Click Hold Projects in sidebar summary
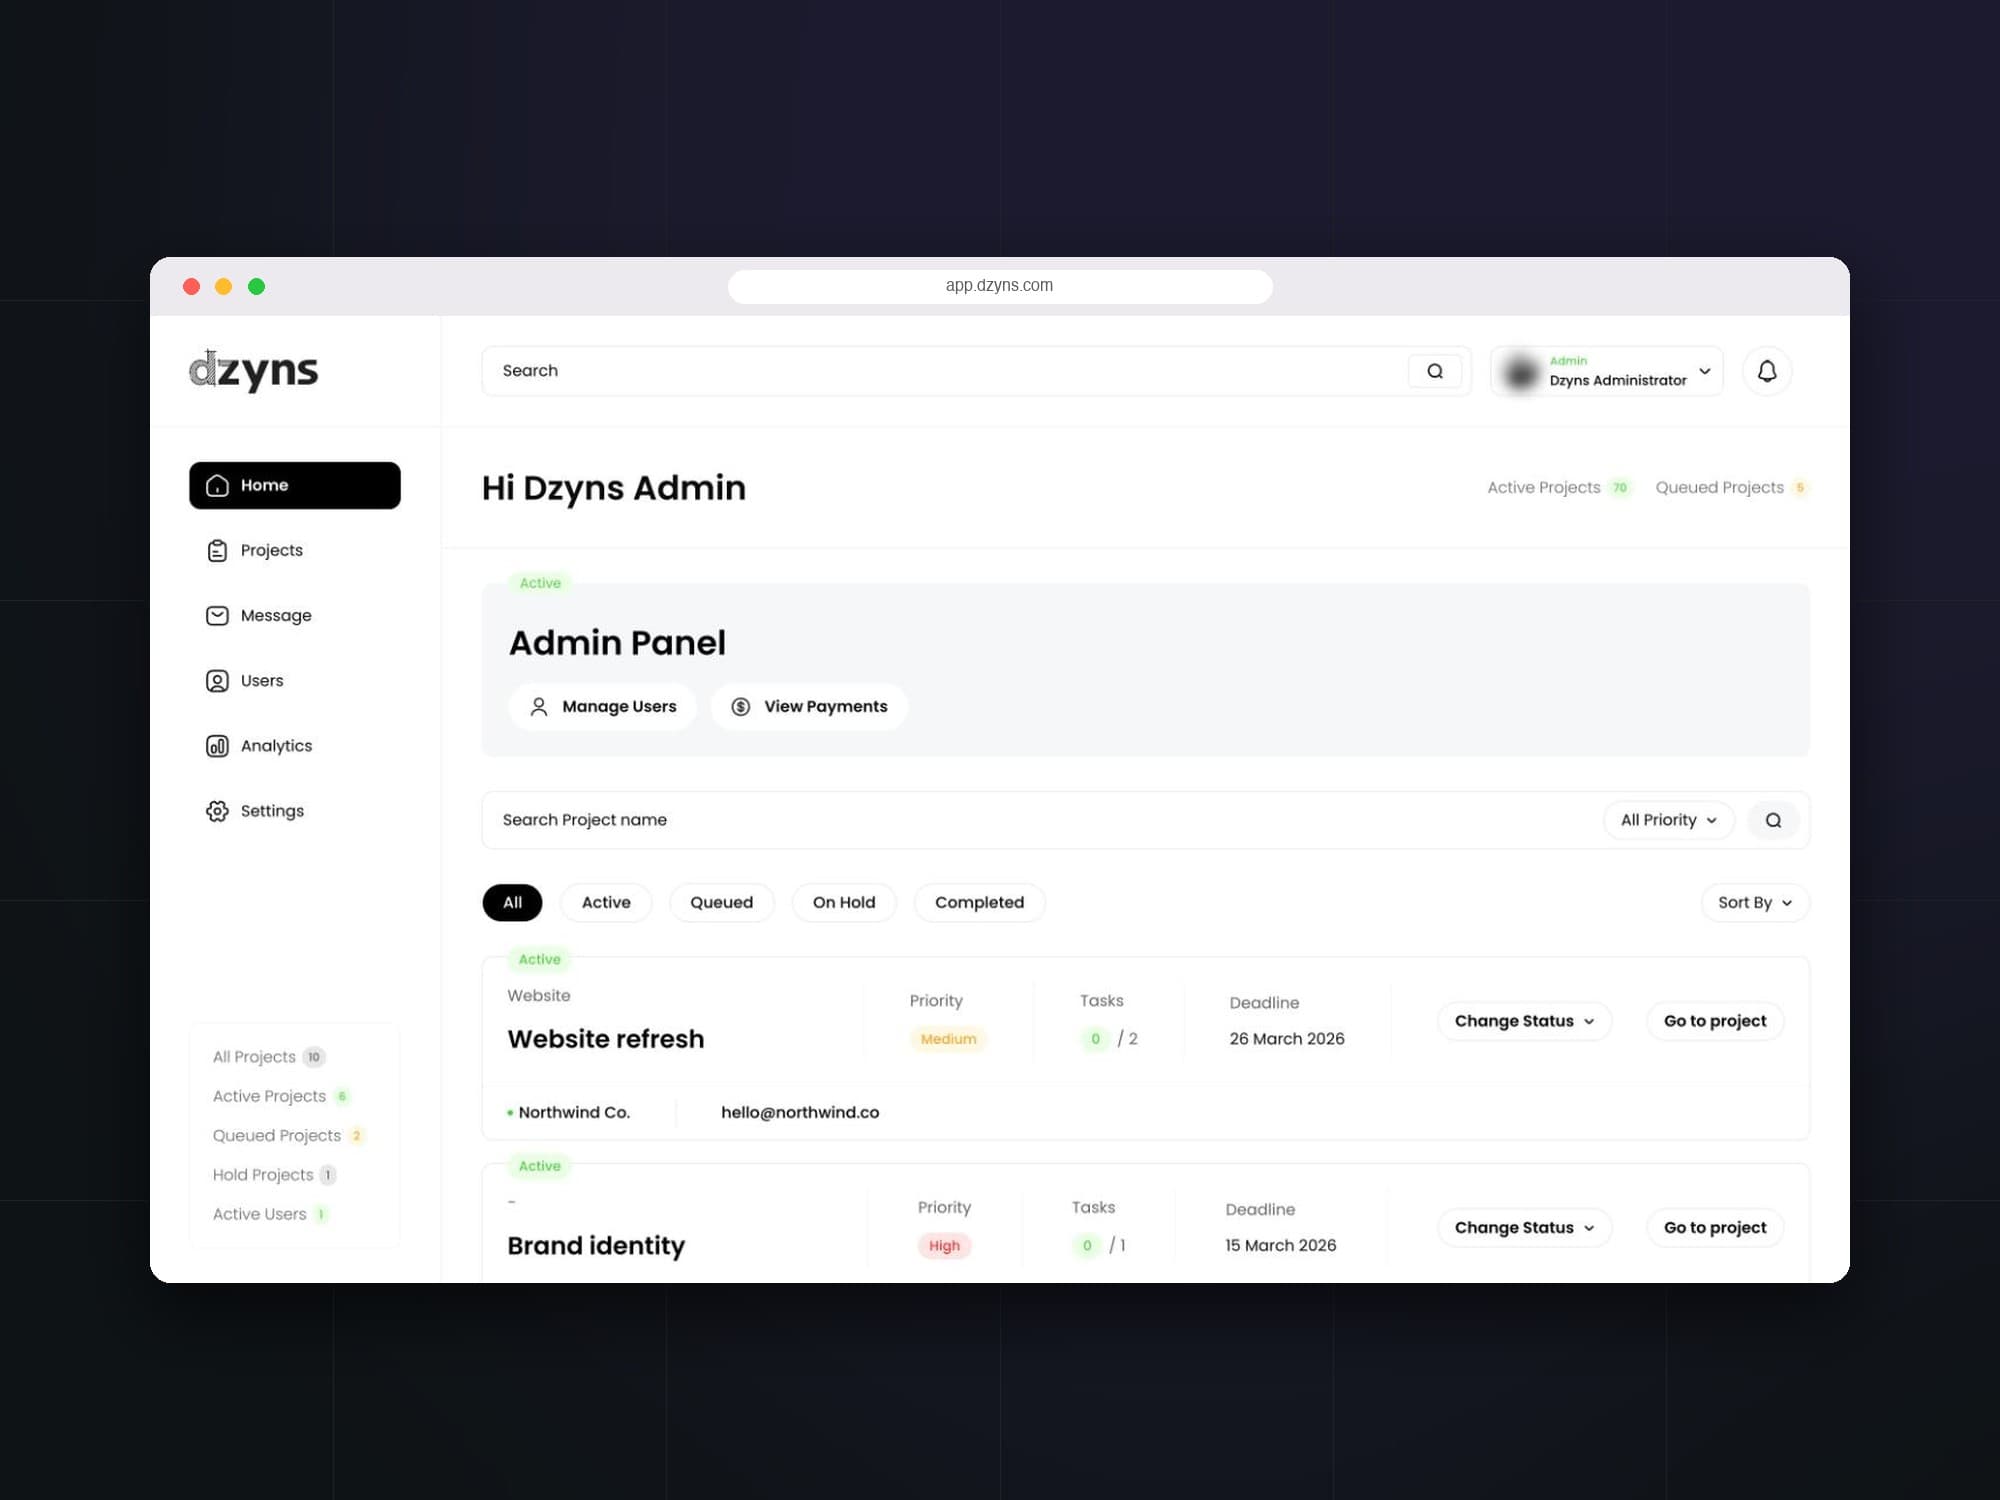This screenshot has width=2000, height=1500. click(274, 1175)
